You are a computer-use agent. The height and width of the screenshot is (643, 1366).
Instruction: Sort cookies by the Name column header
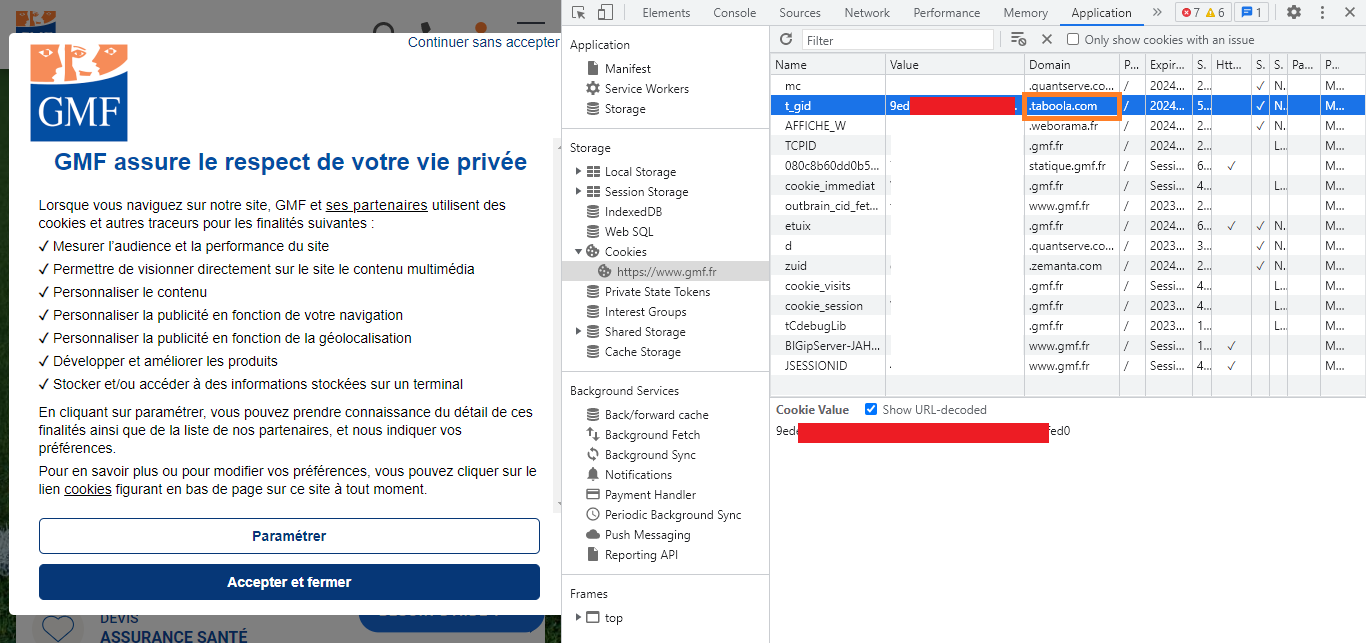pos(828,64)
